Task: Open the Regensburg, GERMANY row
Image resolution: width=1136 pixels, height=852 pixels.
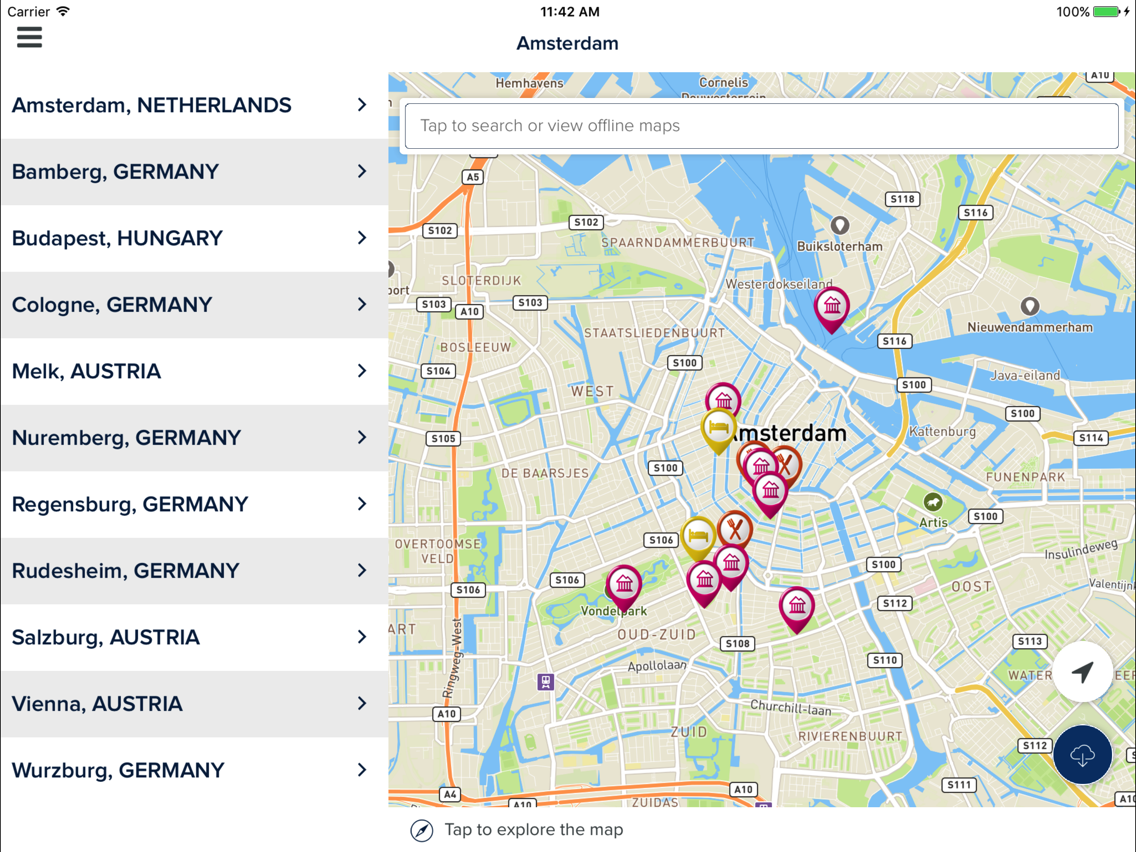Action: (x=194, y=504)
